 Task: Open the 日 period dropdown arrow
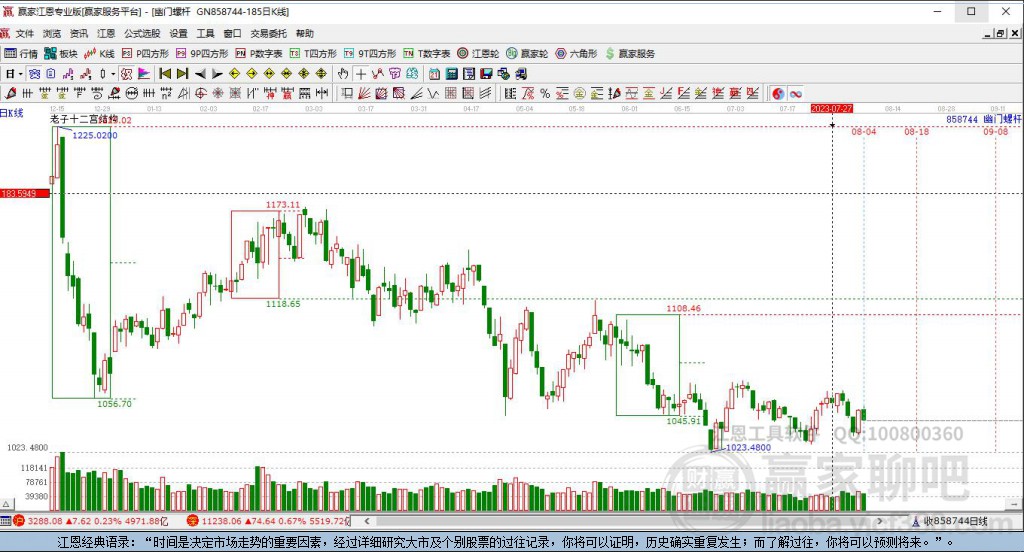pos(20,74)
